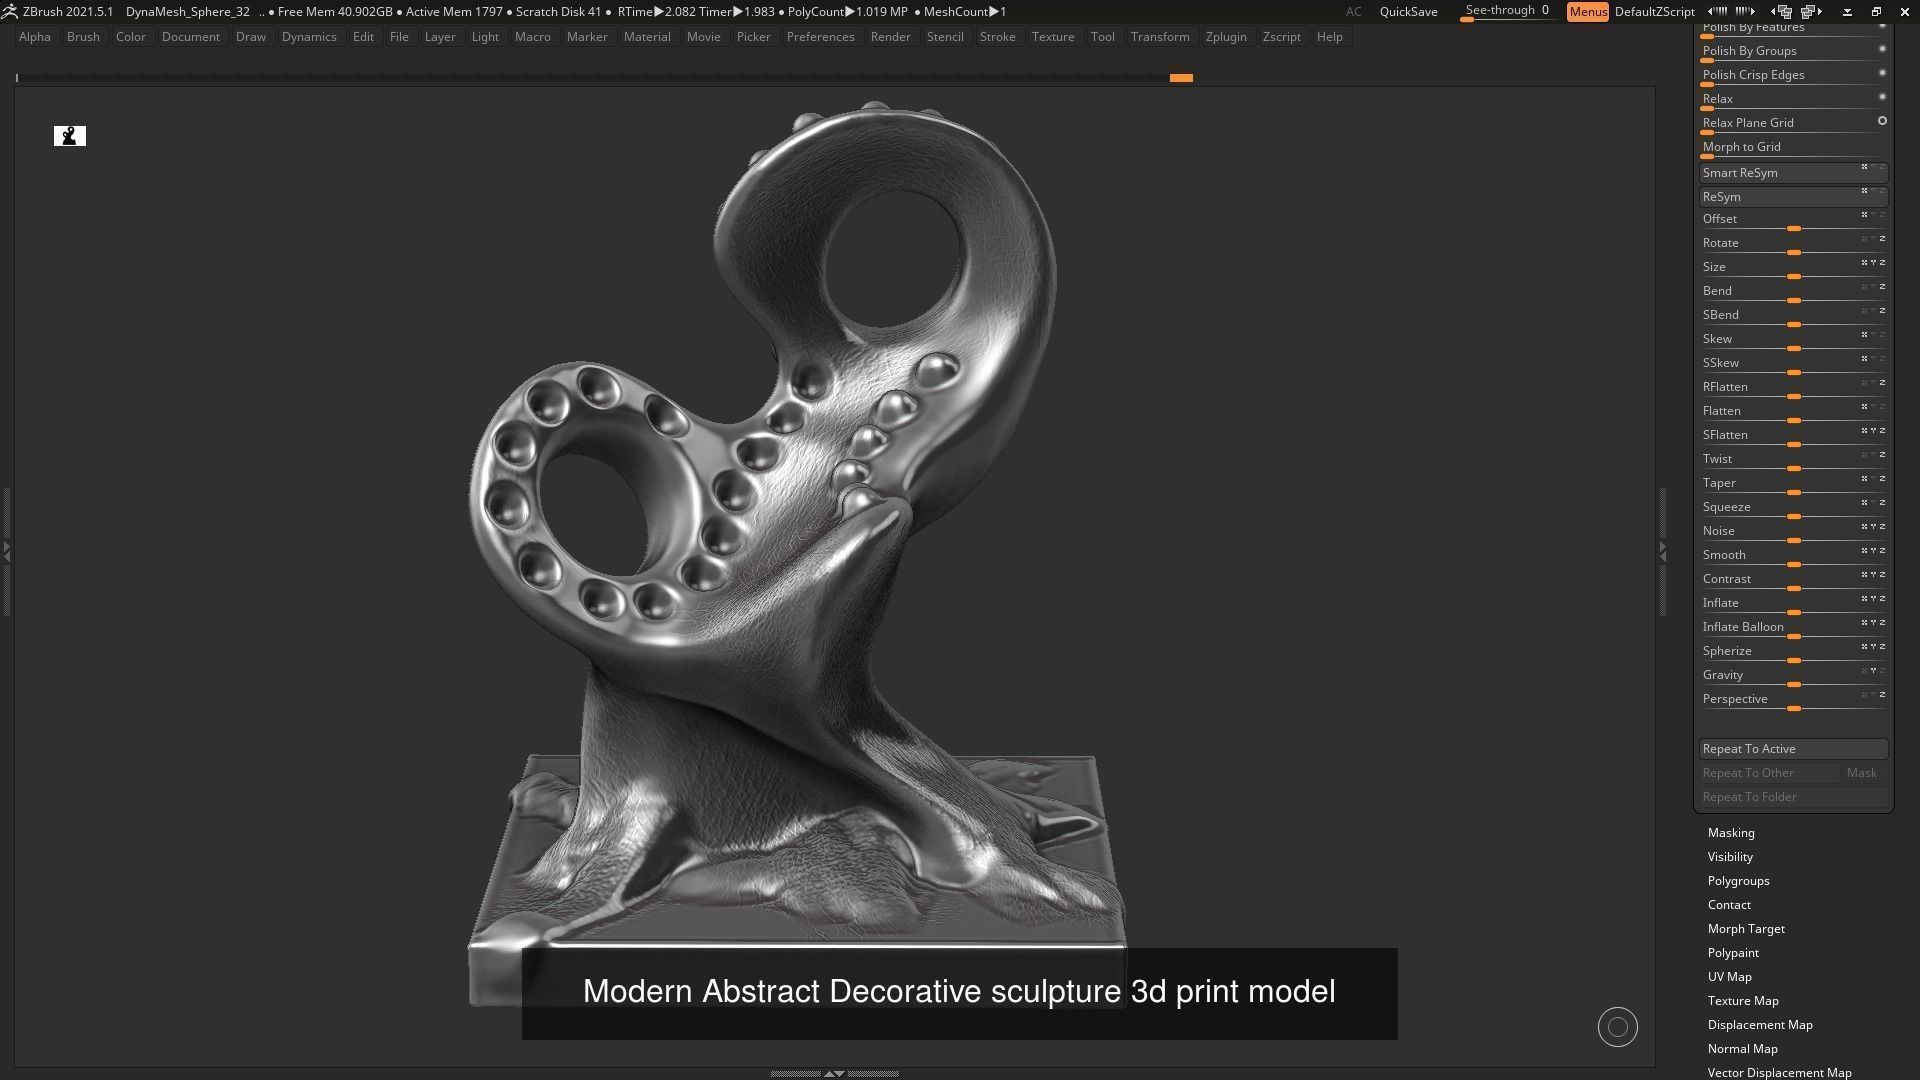This screenshot has width=1920, height=1080.
Task: Toggle X axis modifier for Noise
Action: tap(1864, 527)
